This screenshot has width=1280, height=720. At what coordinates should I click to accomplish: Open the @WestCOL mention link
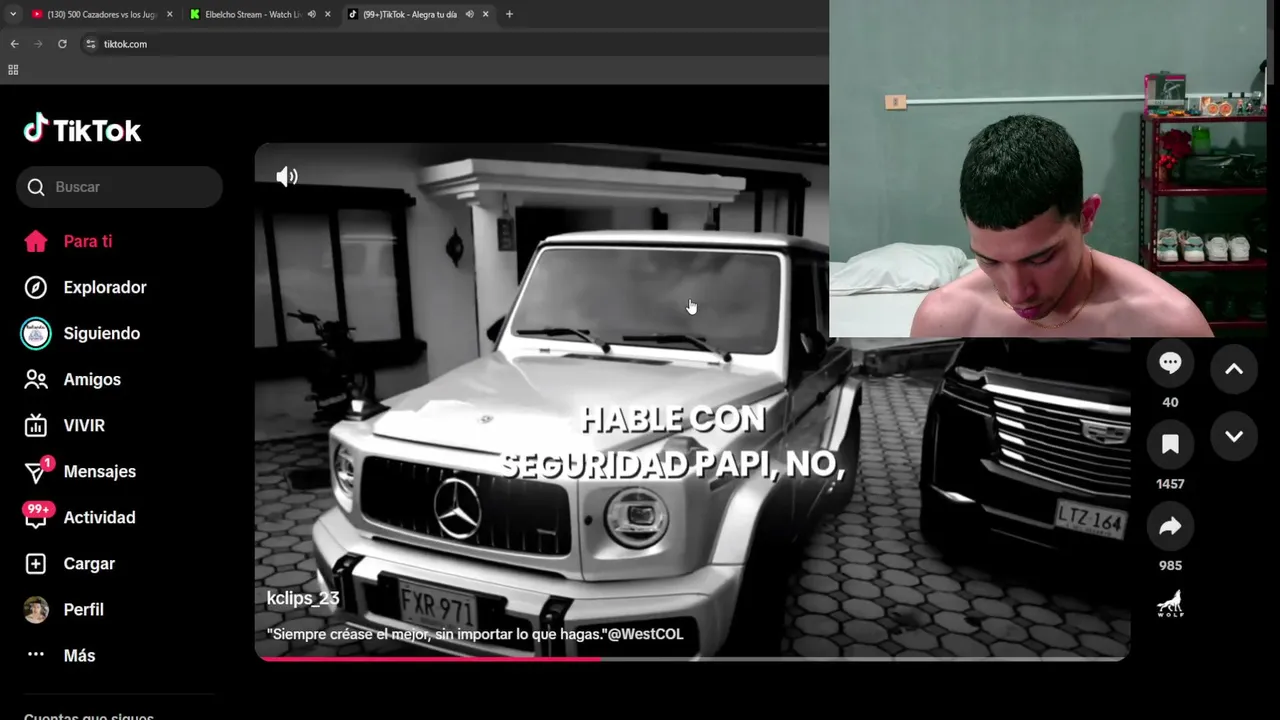click(x=646, y=634)
